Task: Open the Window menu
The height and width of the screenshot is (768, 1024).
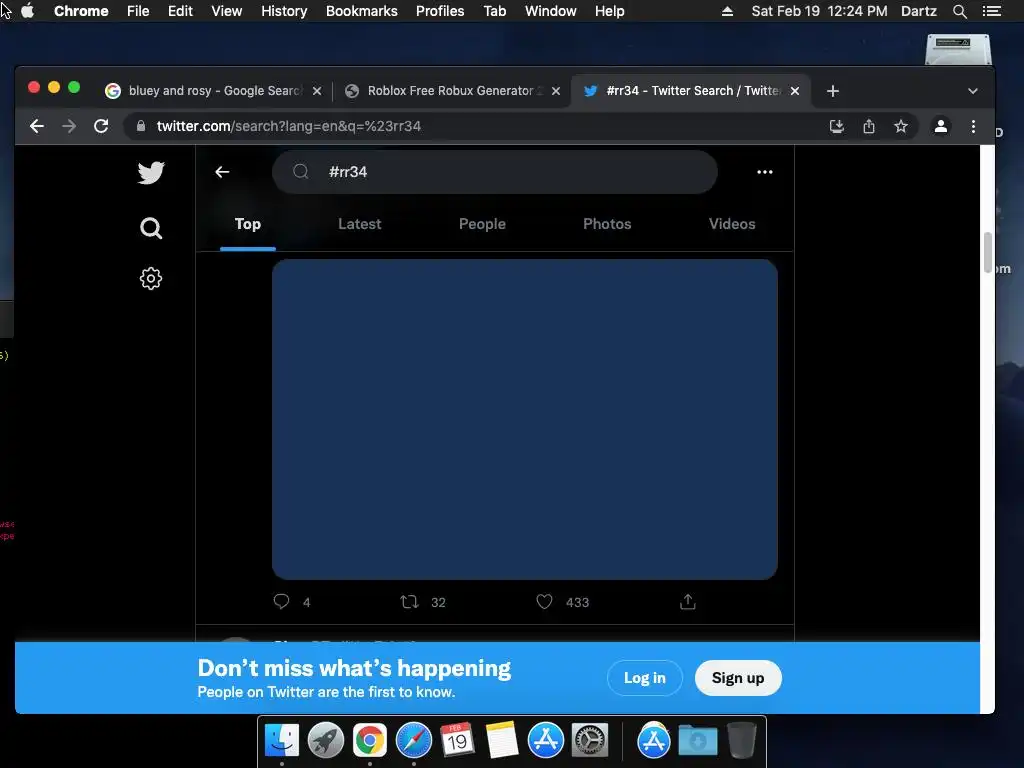Action: click(x=551, y=11)
